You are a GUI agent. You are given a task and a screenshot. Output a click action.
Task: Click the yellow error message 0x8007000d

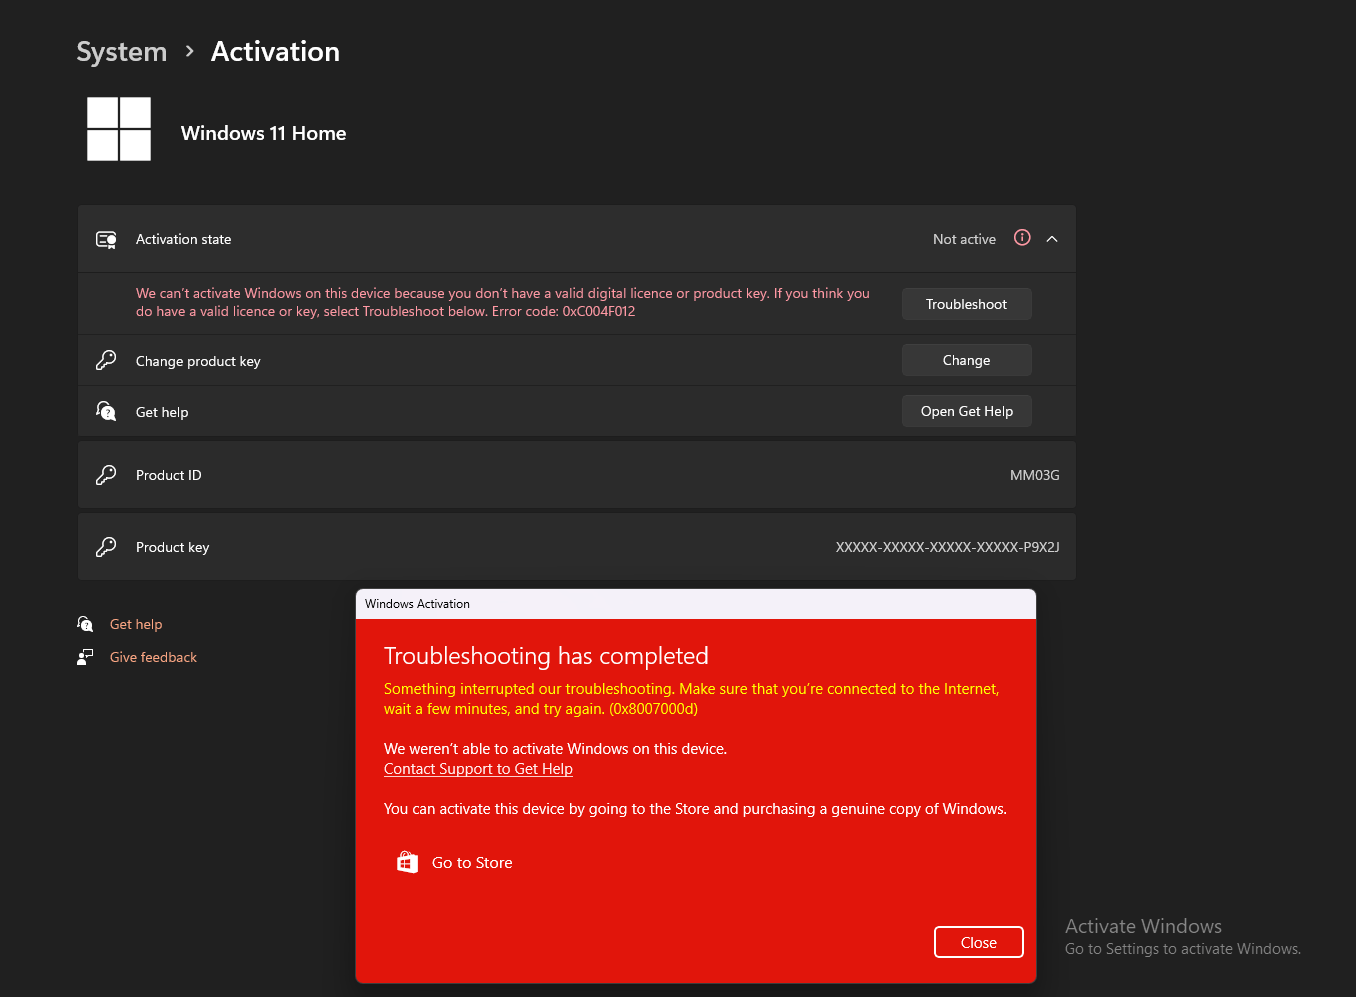(x=691, y=699)
